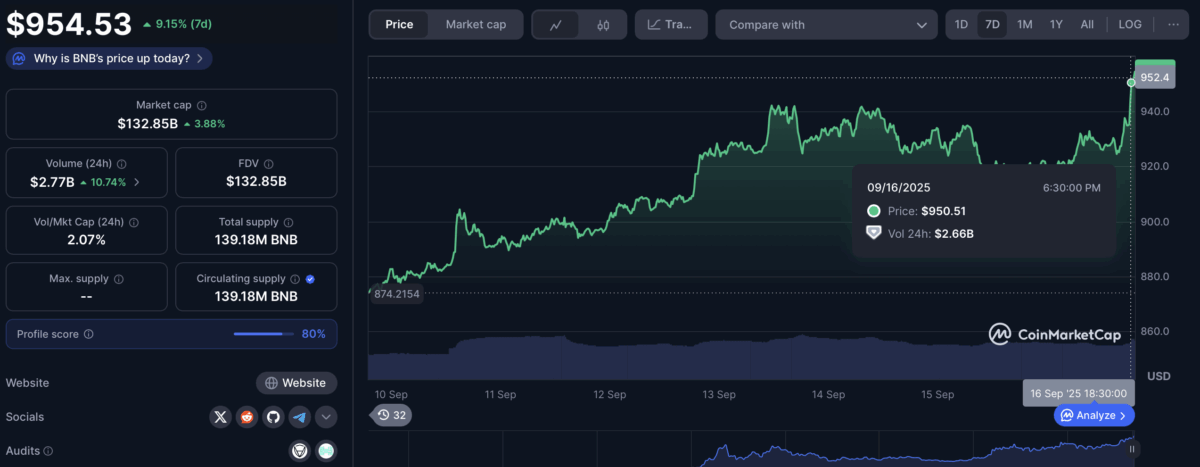The width and height of the screenshot is (1200, 467).
Task: Open the chart more options menu
Action: (1172, 24)
